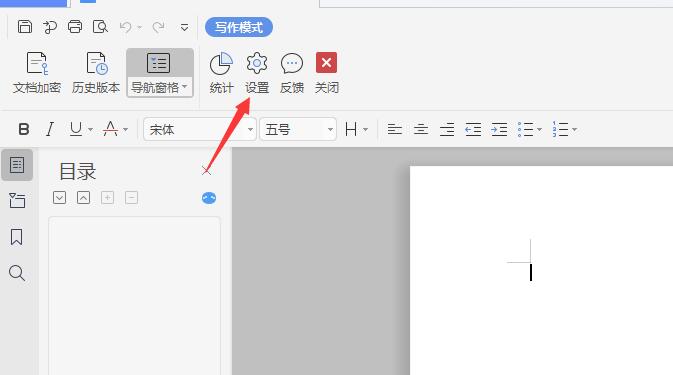Toggle Italic formatting
The height and width of the screenshot is (375, 673).
(50, 129)
